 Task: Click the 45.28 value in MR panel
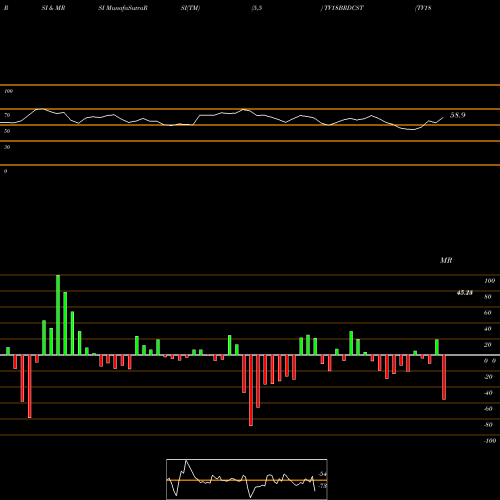[x=465, y=293]
